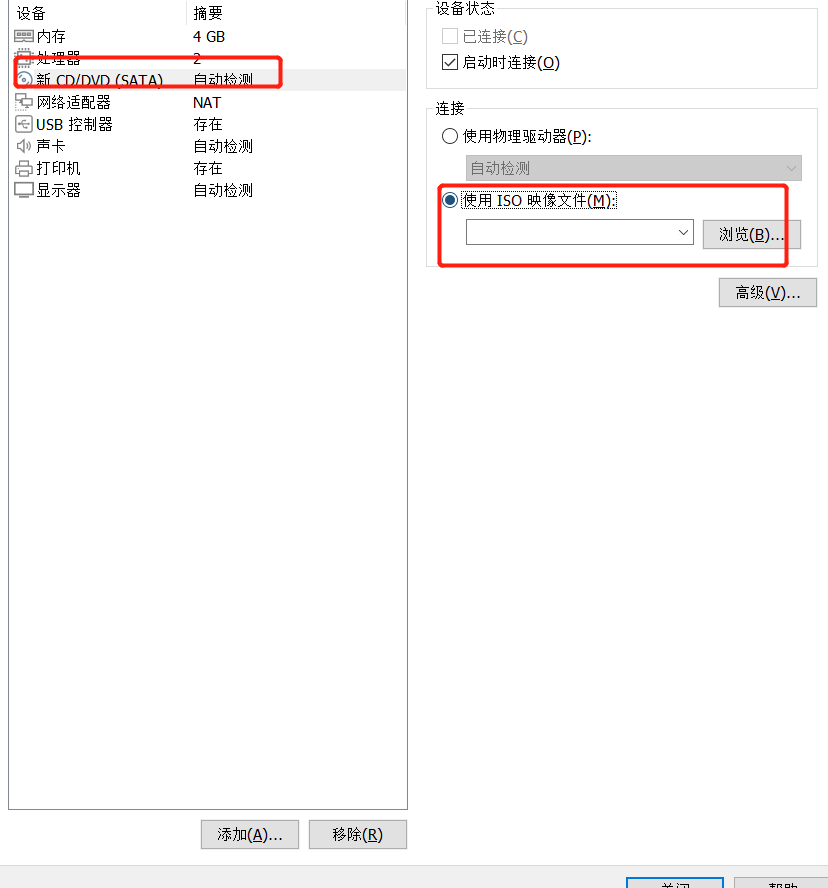Select the USB controller (USB 控制器) icon
The width and height of the screenshot is (828, 888).
(x=23, y=124)
